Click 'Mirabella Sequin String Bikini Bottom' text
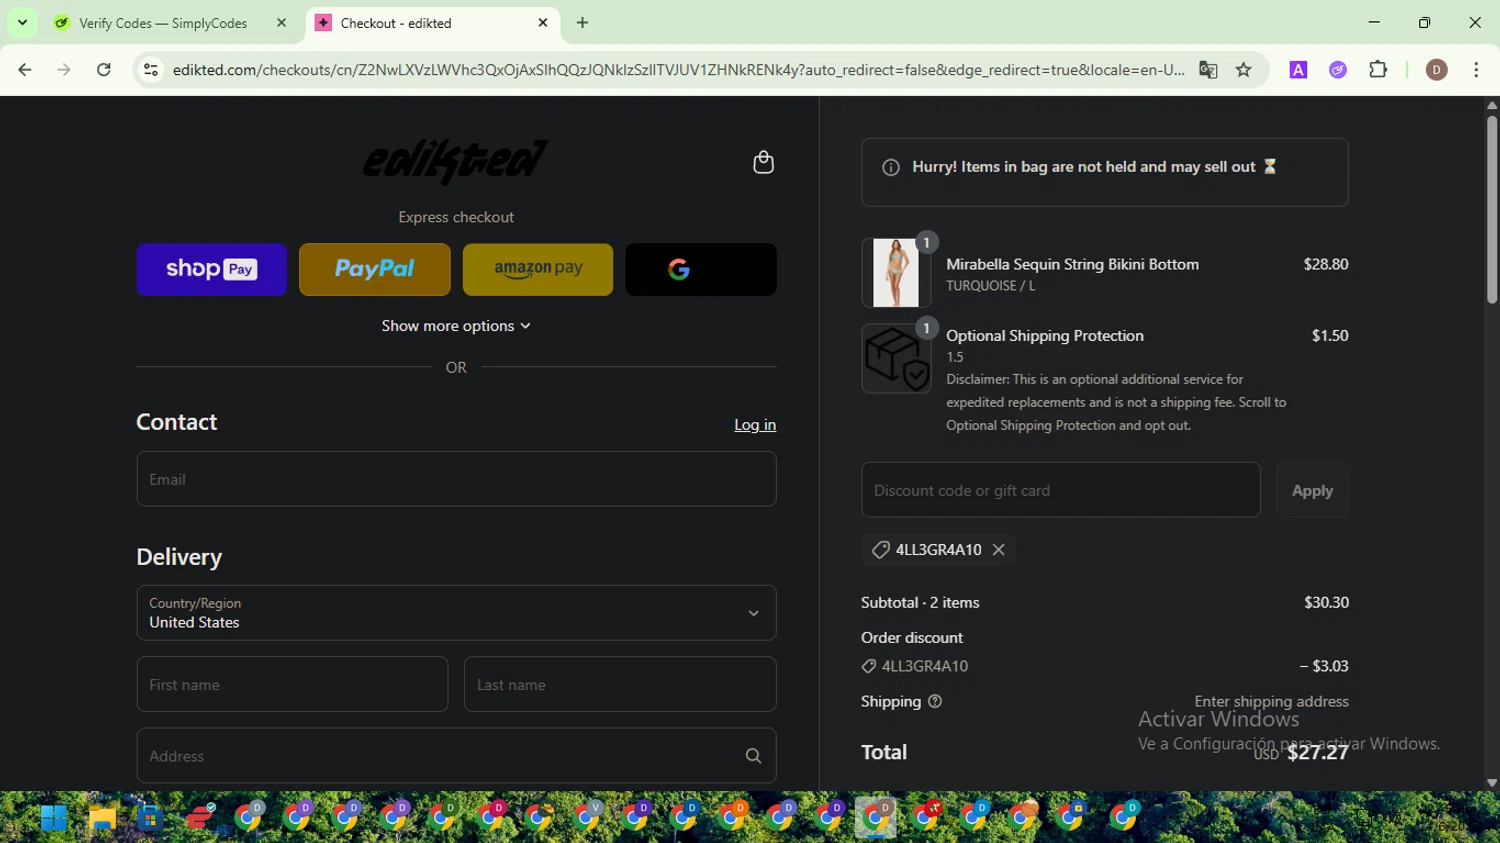This screenshot has height=843, width=1500. point(1072,264)
